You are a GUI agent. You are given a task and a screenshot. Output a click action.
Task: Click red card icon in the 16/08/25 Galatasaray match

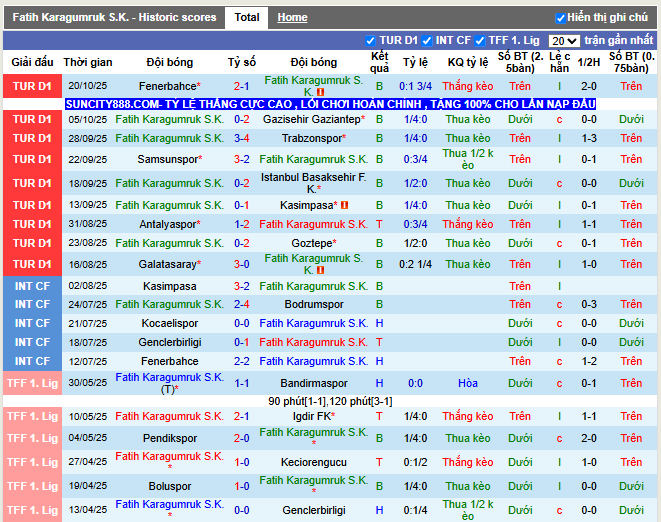(320, 270)
